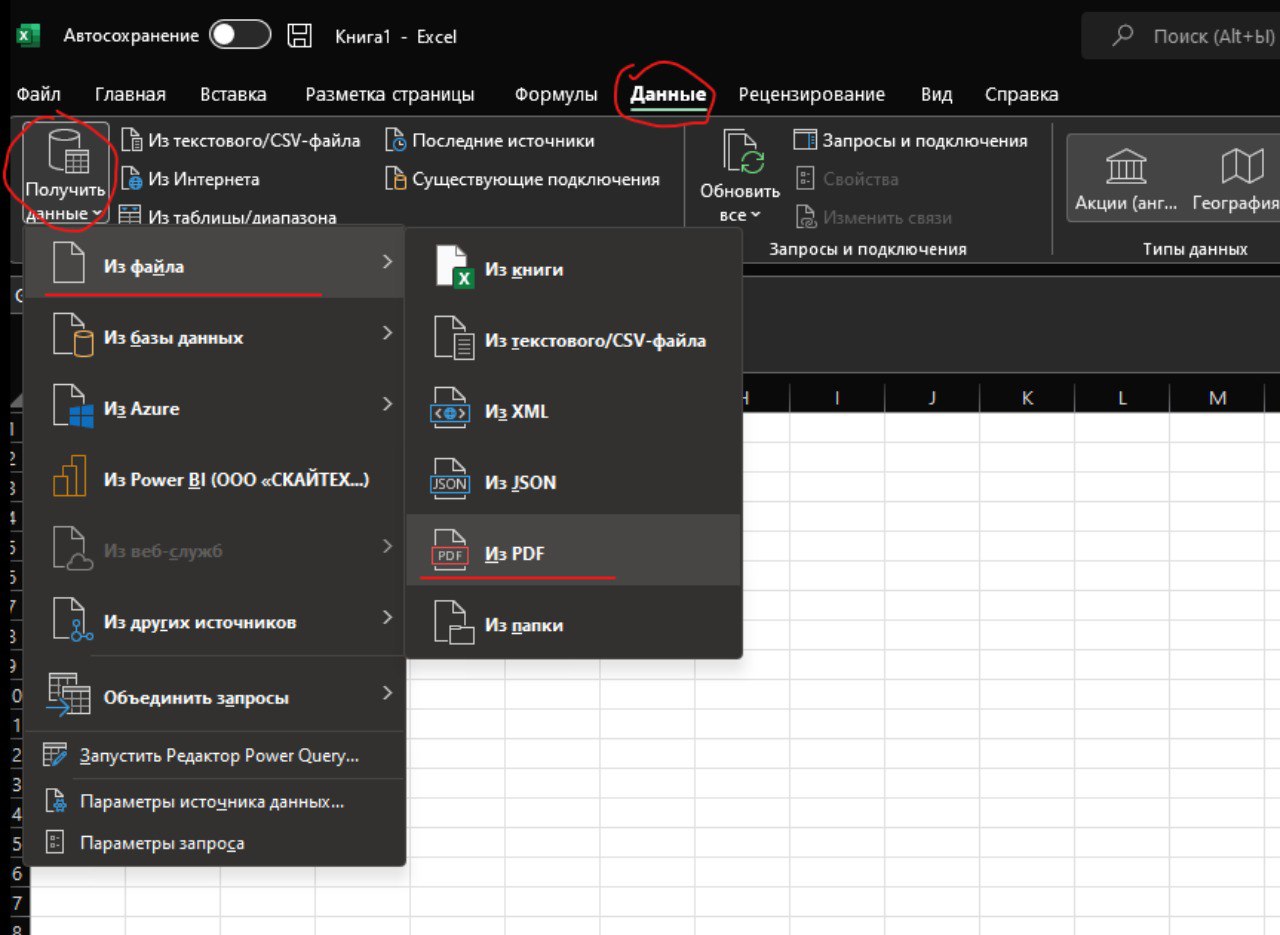
Task: Click the Свойства ribbon button
Action: [x=847, y=180]
